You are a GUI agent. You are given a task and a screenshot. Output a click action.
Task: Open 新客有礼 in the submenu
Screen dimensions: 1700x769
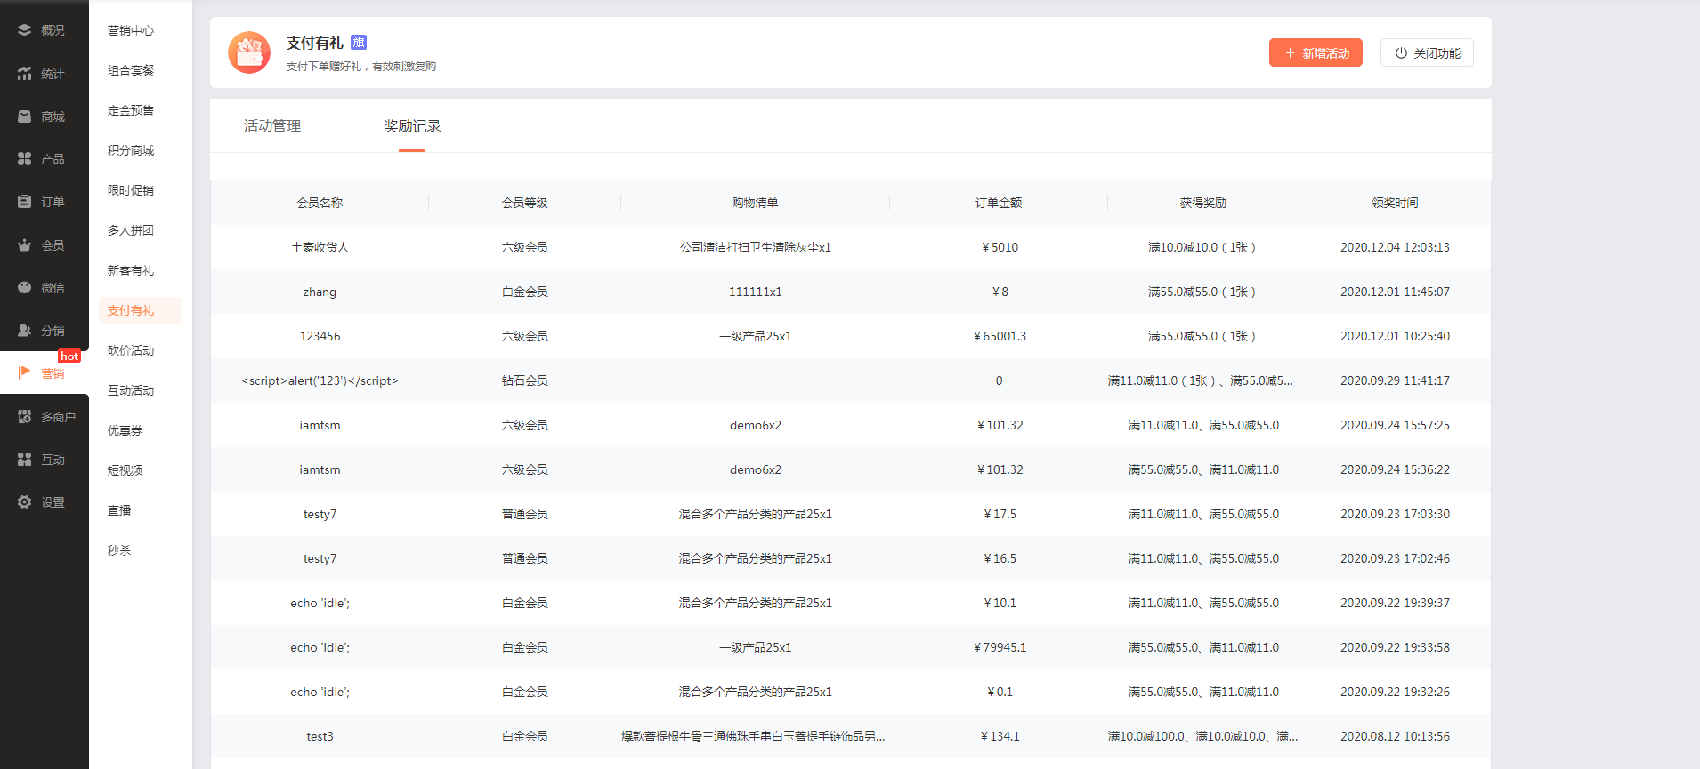[131, 271]
